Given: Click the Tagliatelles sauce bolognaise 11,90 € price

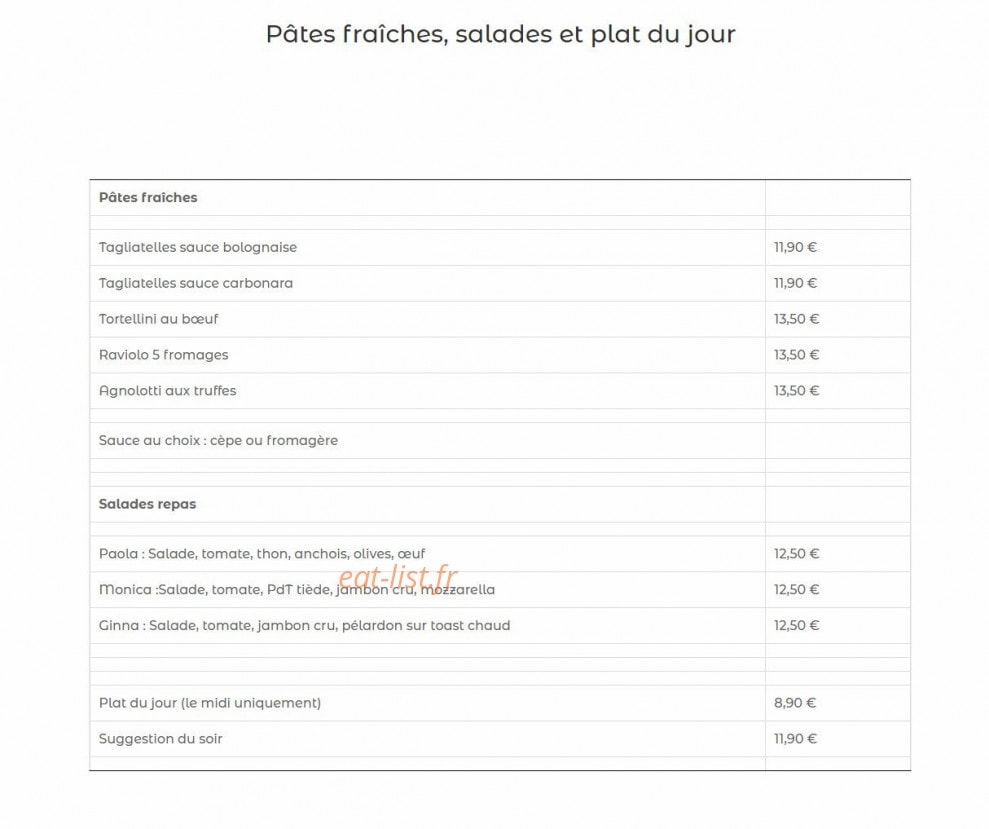Looking at the screenshot, I should coord(795,247).
